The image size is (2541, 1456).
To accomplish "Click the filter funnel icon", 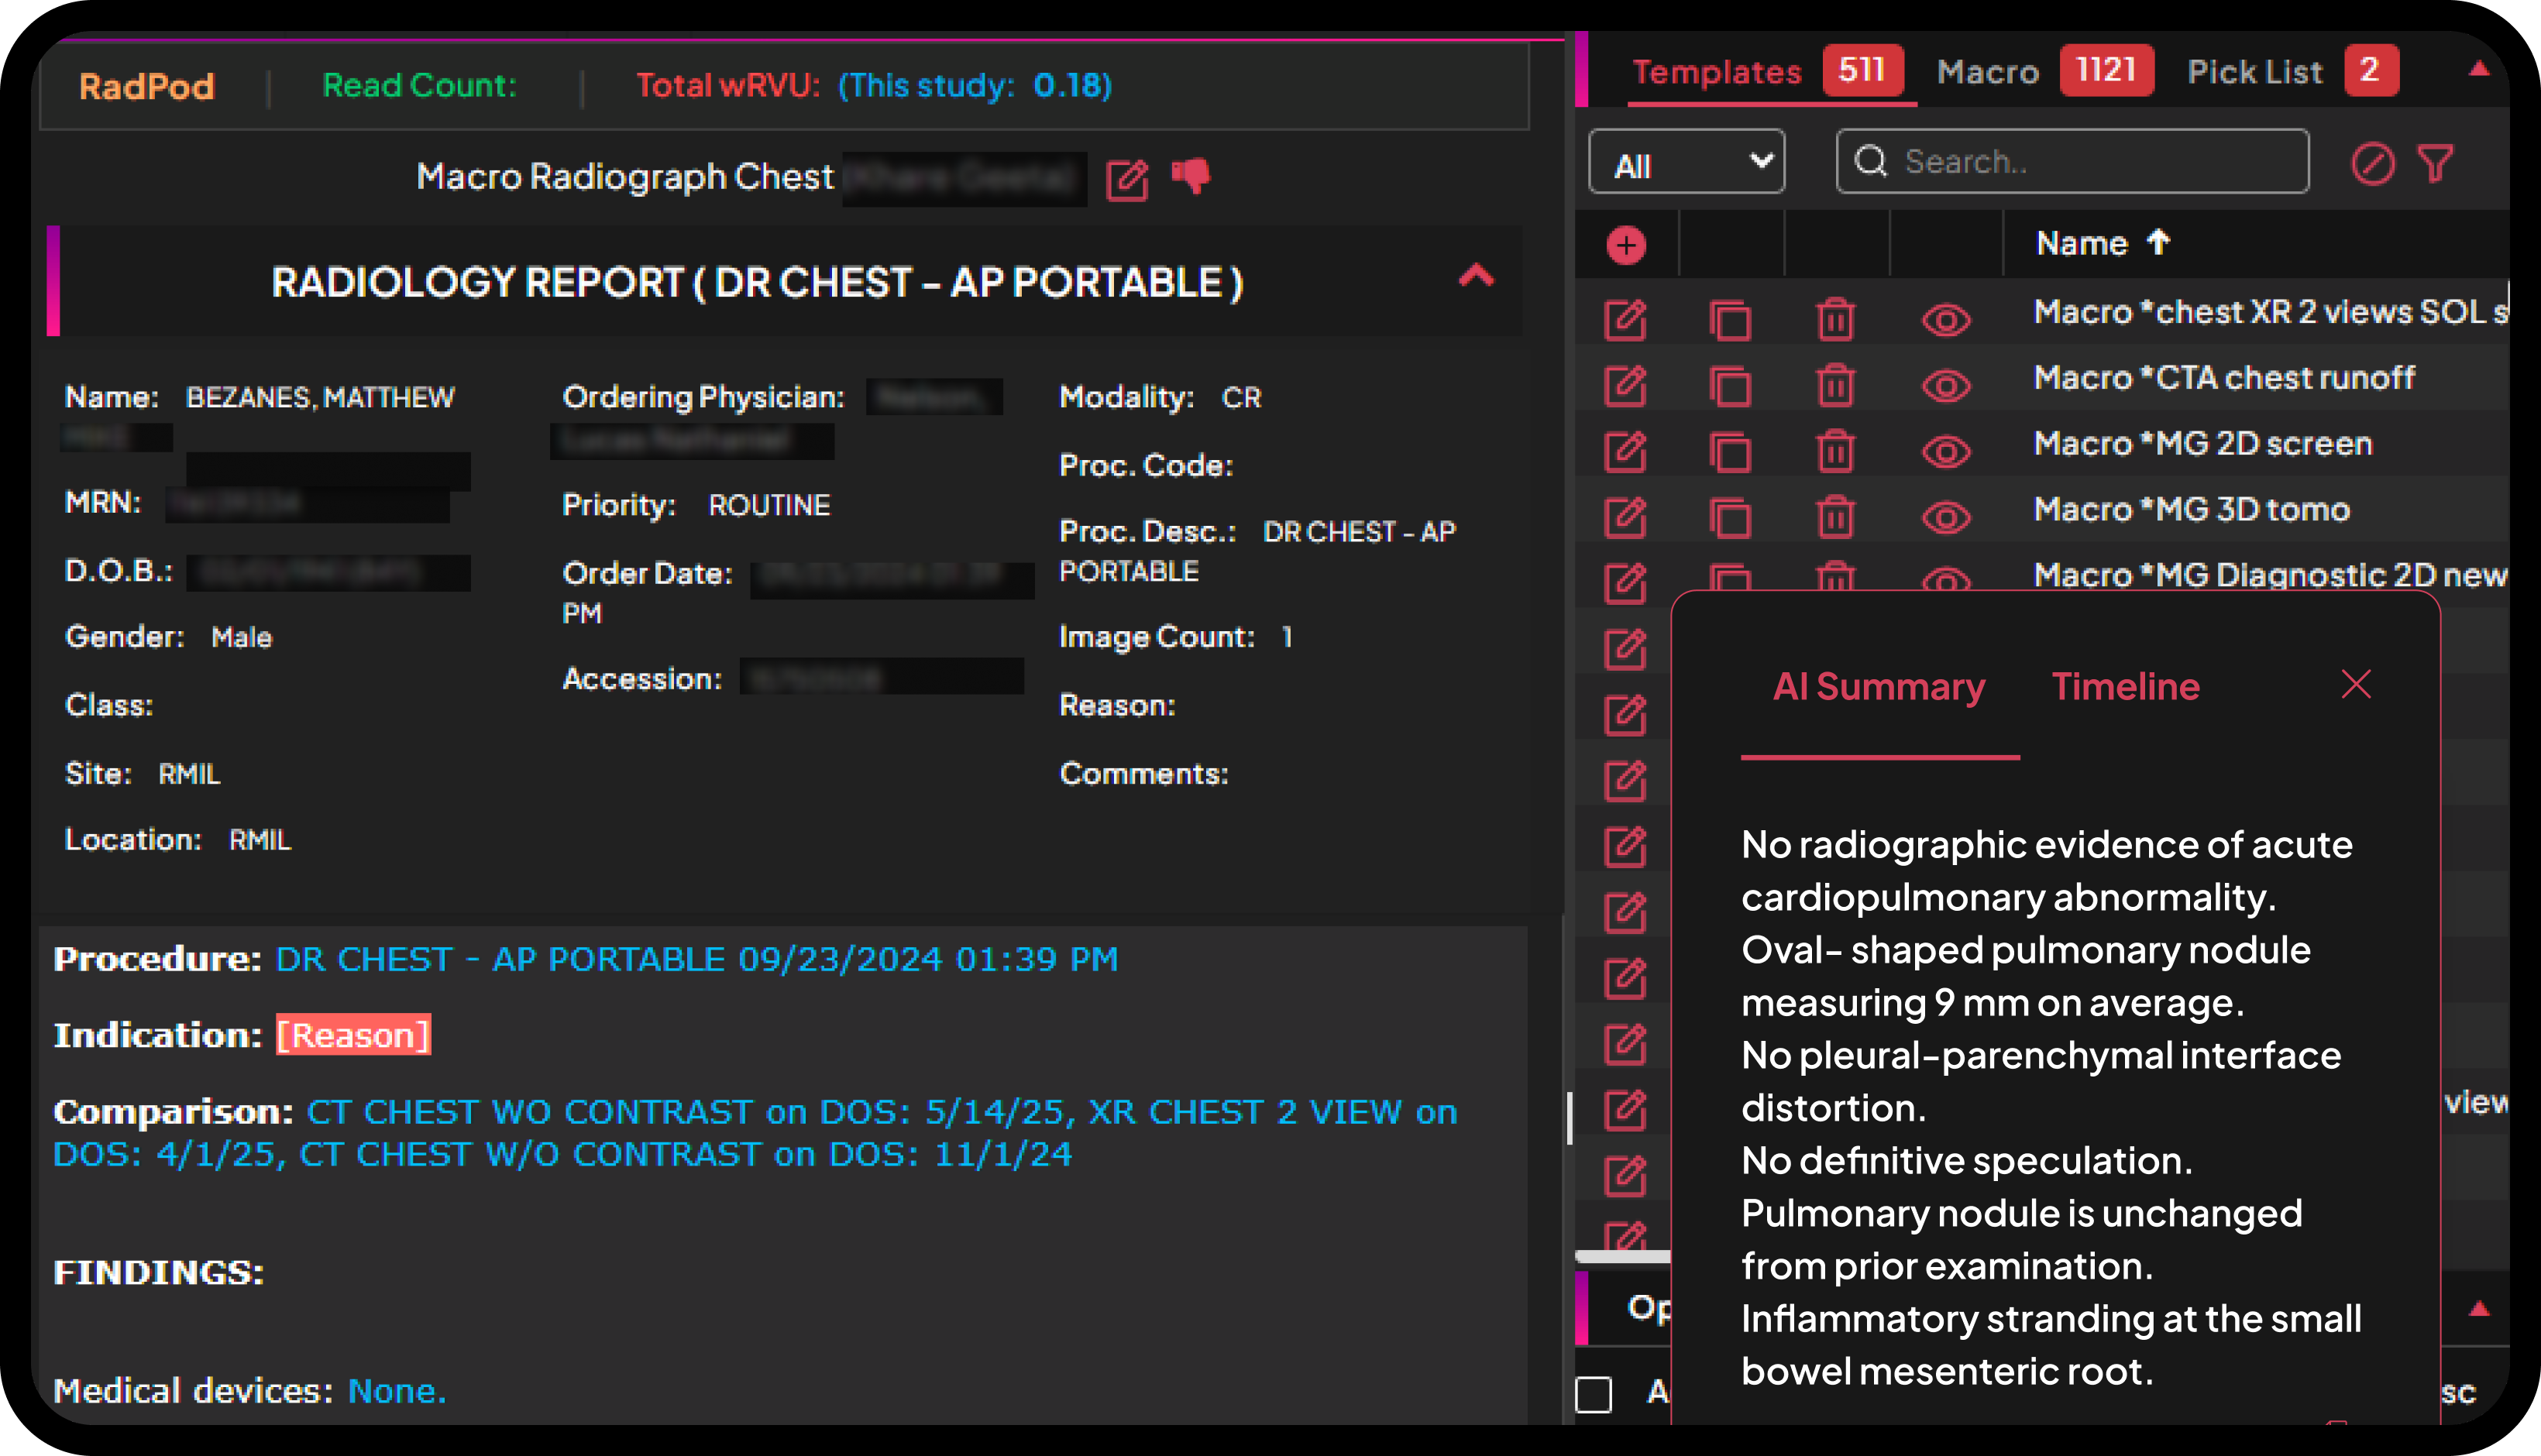I will (x=2436, y=163).
